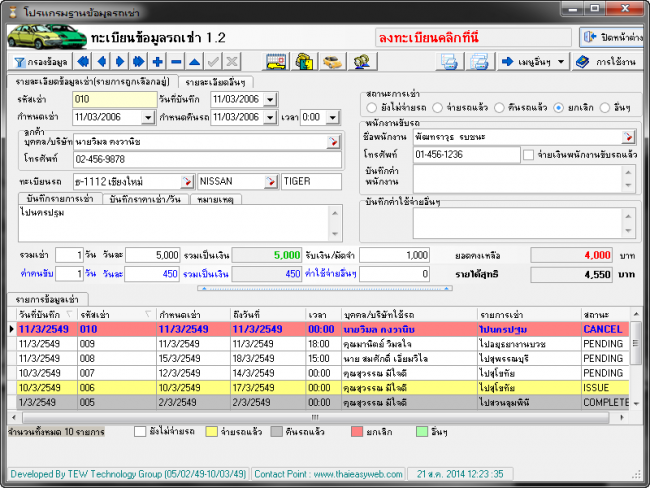Image resolution: width=650 pixels, height=488 pixels.
Task: Click the blue plus add-record icon
Action: coord(158,62)
